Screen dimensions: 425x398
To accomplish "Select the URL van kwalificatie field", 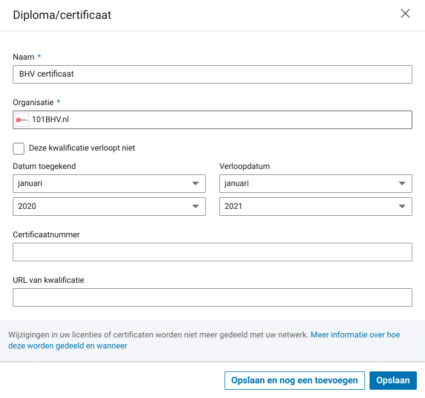I will coord(212,297).
